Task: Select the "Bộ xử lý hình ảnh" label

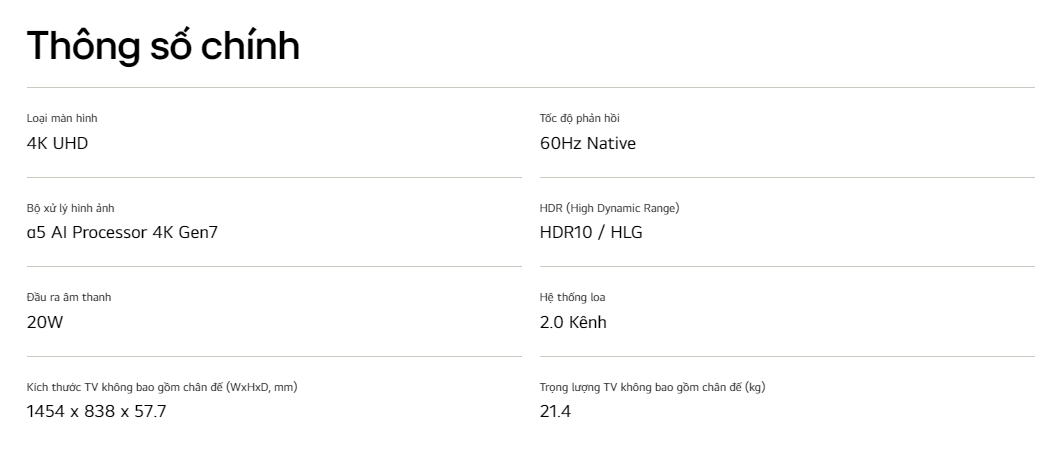Action: [70, 209]
